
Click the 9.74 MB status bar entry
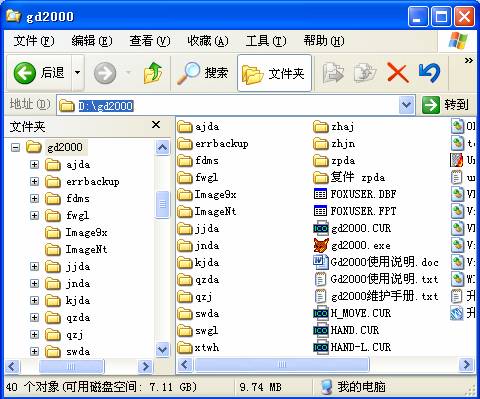(260, 387)
